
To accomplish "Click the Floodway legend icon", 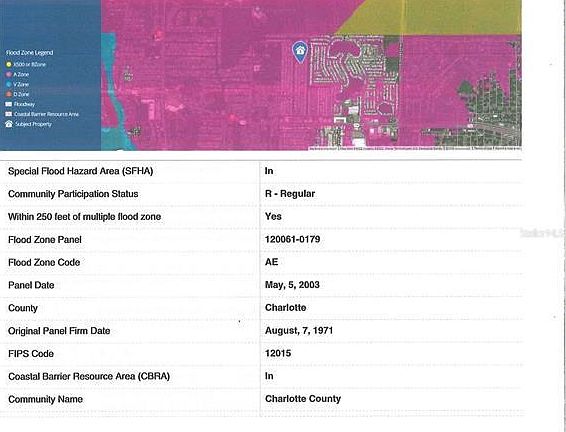I will [9, 104].
